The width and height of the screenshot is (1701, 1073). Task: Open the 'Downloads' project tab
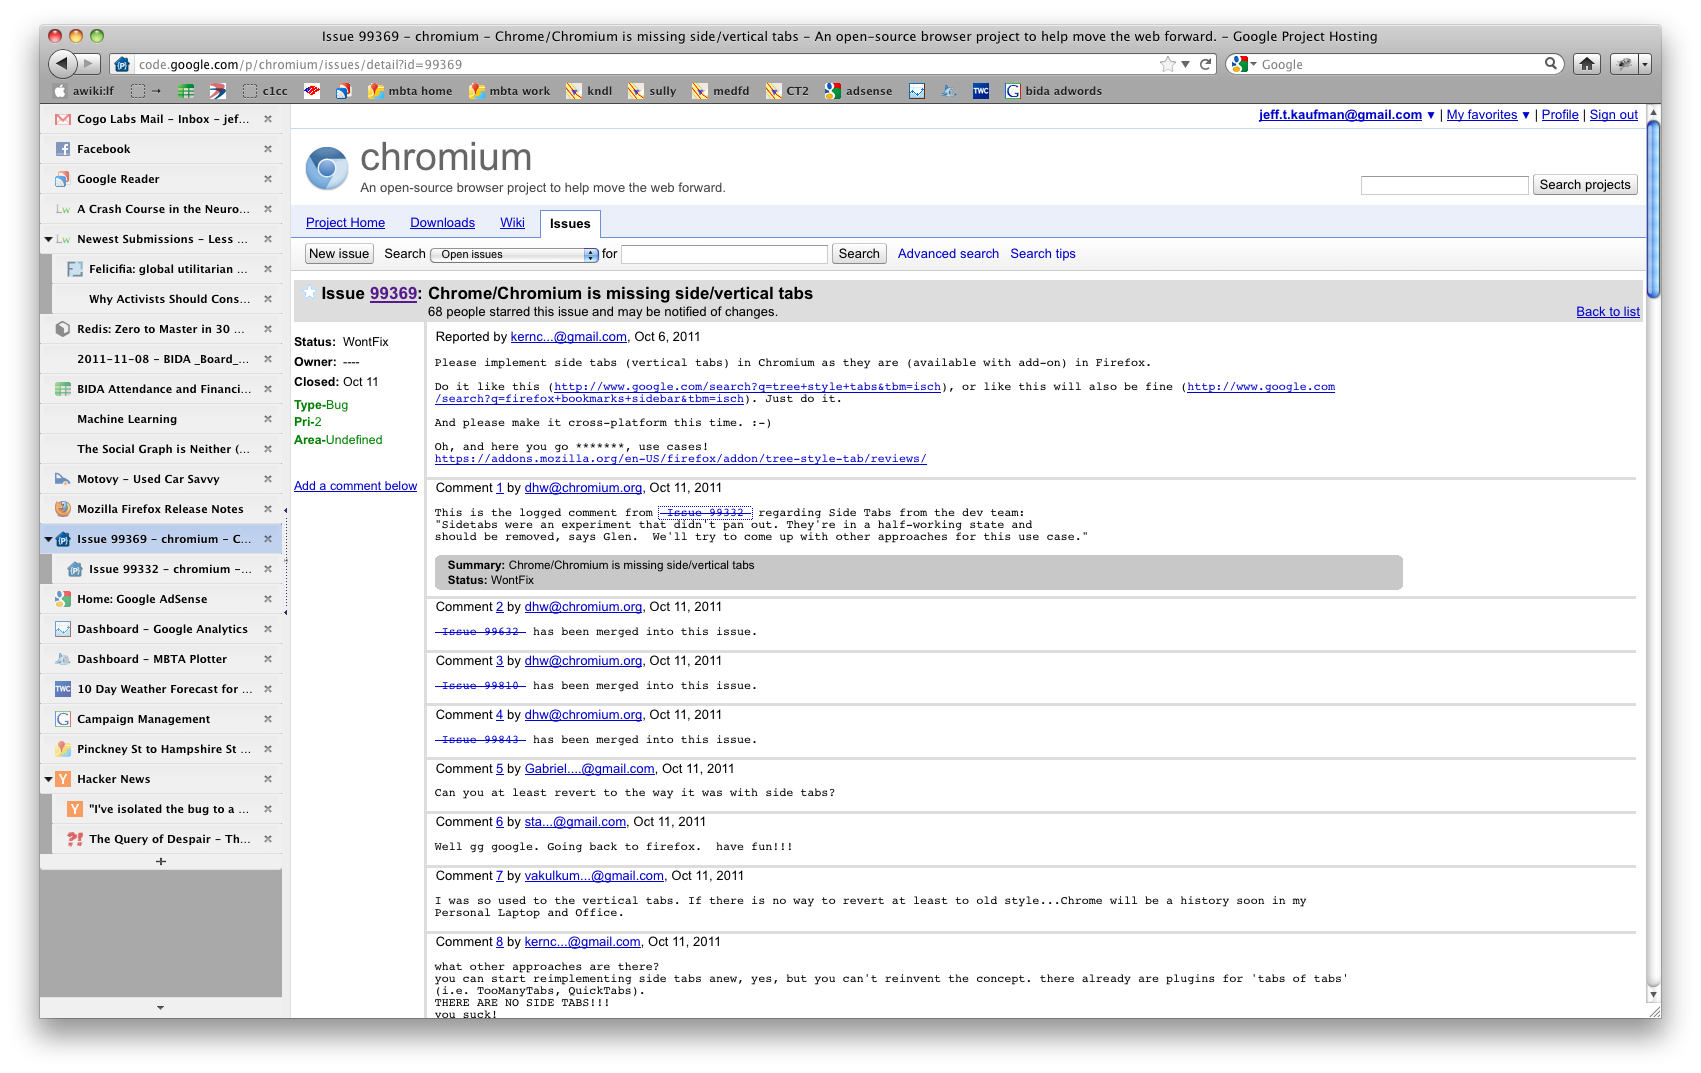pos(442,223)
